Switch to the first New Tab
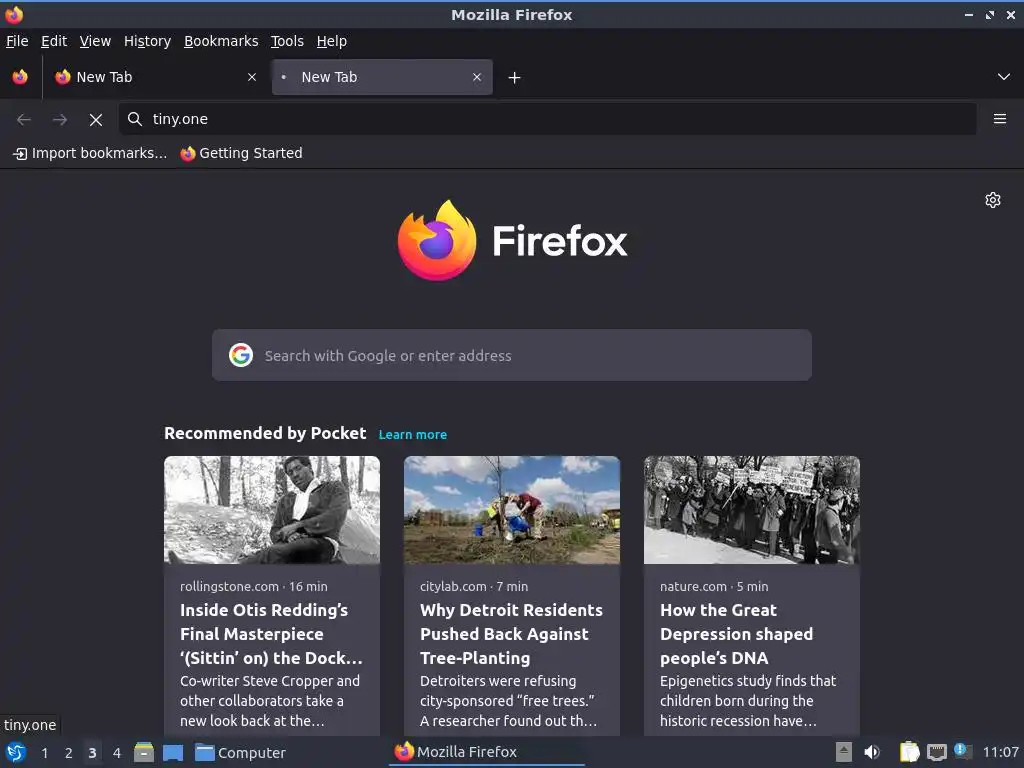This screenshot has width=1024, height=768. [x=155, y=77]
